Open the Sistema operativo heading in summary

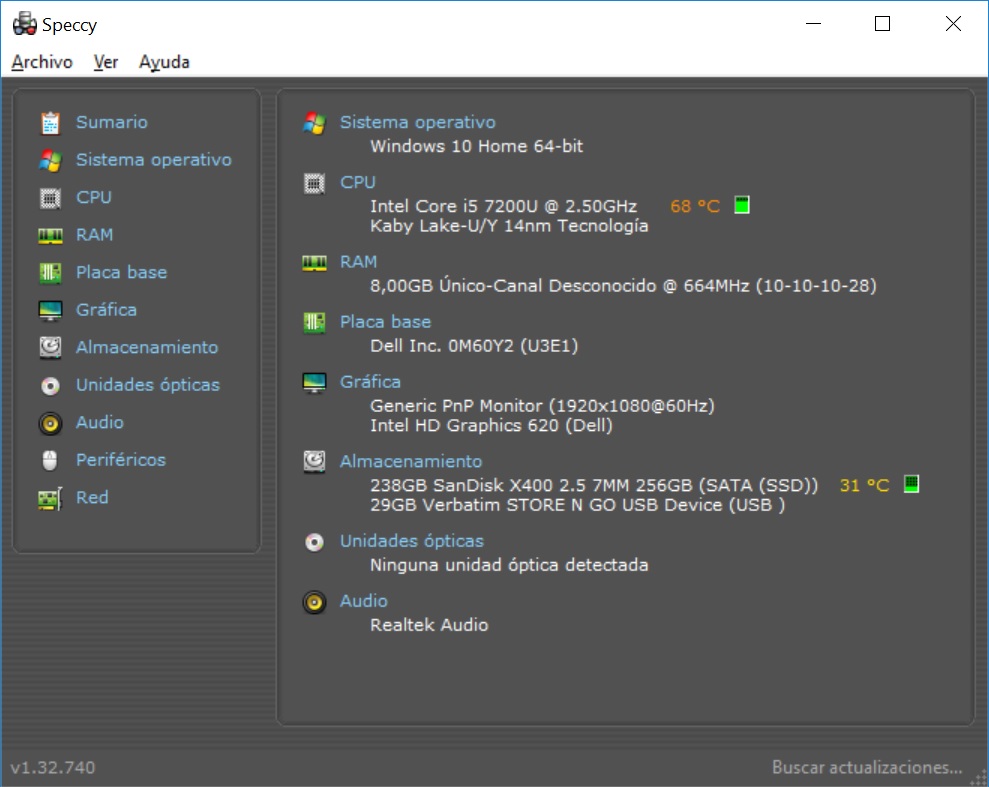pos(417,122)
